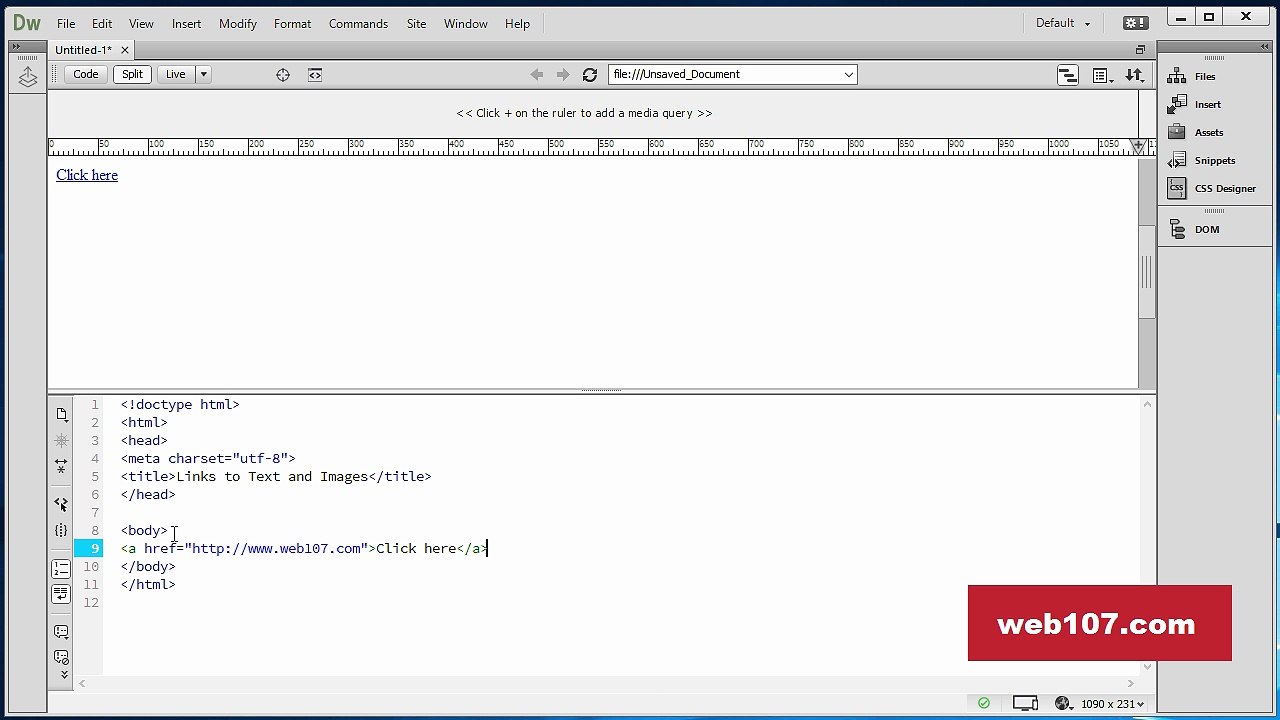
Task: Open the DOM panel icon
Action: click(1177, 229)
